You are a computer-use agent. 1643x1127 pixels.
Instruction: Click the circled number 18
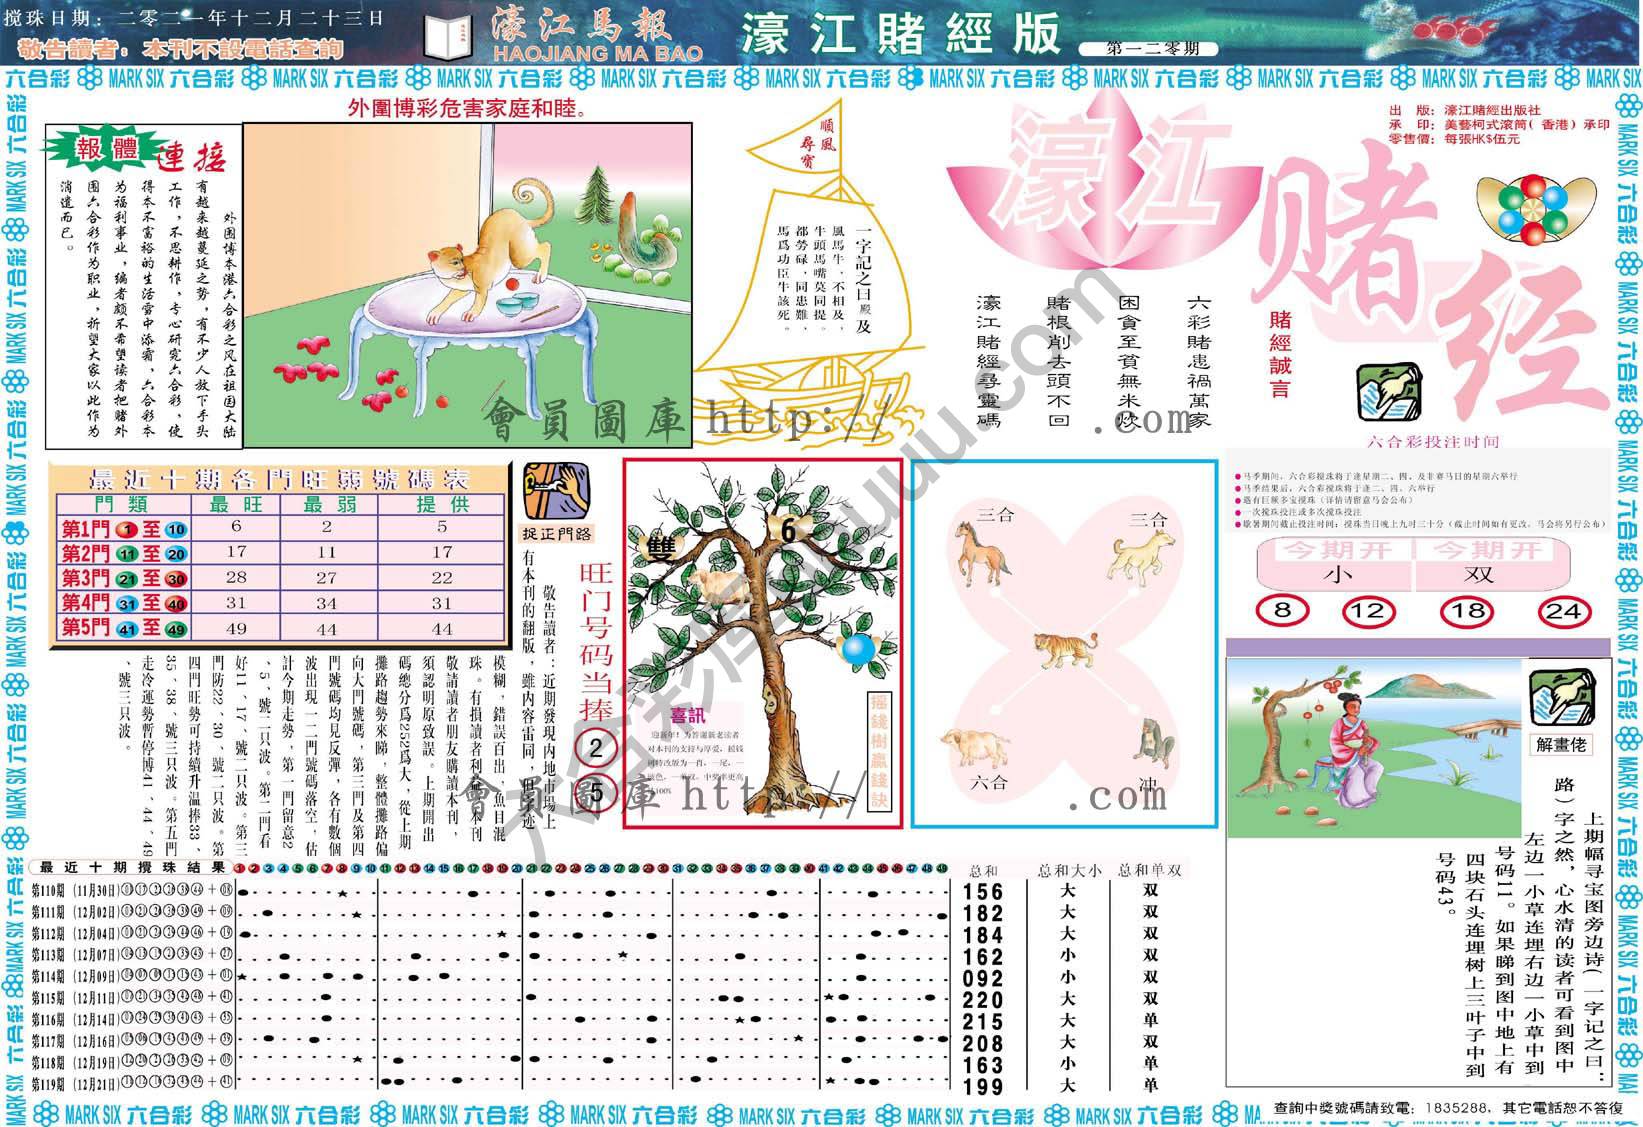point(1465,610)
